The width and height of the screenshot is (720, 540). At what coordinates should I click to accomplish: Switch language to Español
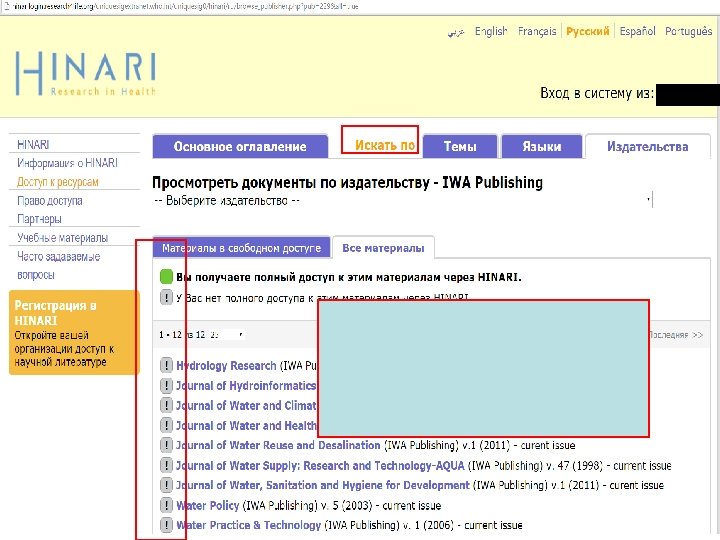637,31
